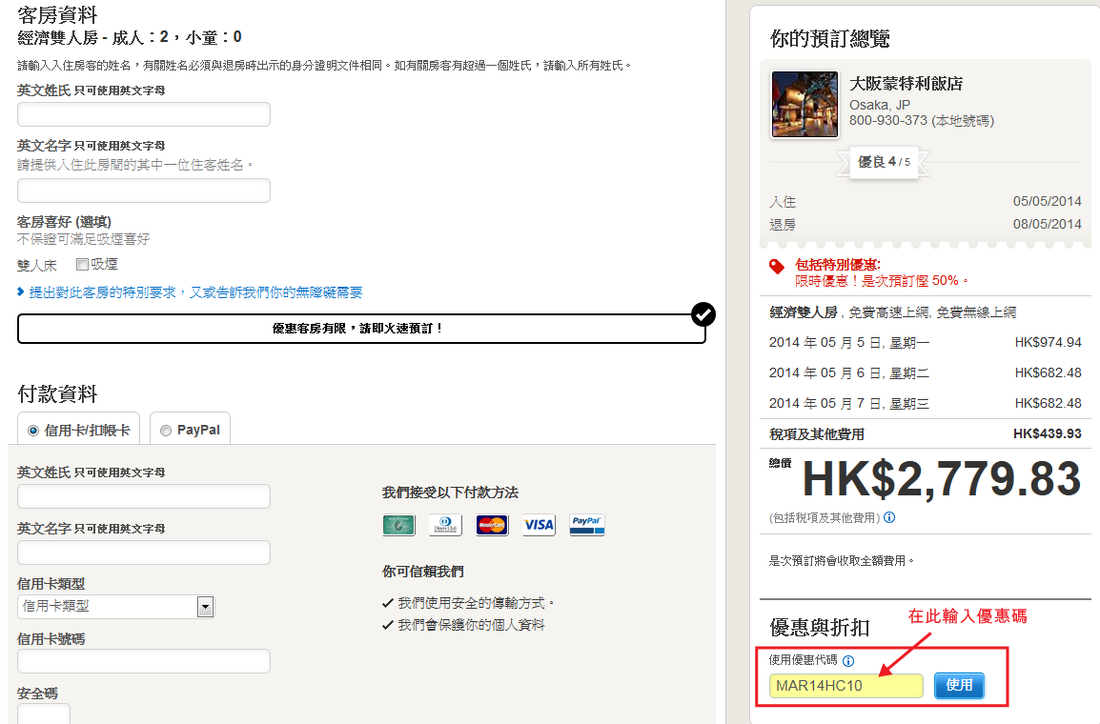
Task: Click the PayPal payment logo icon
Action: coord(586,525)
